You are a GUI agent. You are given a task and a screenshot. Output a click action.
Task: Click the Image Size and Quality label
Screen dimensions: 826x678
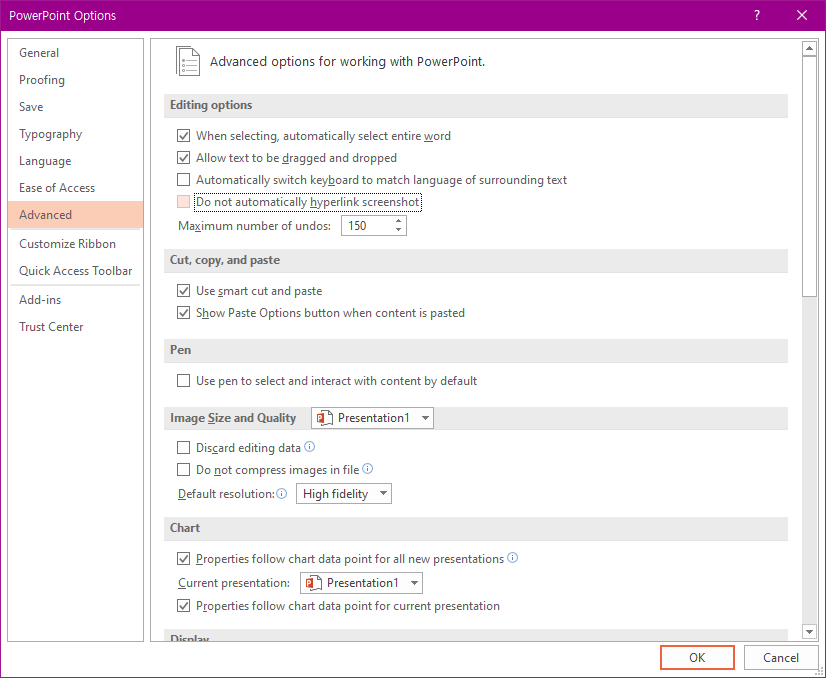[x=233, y=418]
